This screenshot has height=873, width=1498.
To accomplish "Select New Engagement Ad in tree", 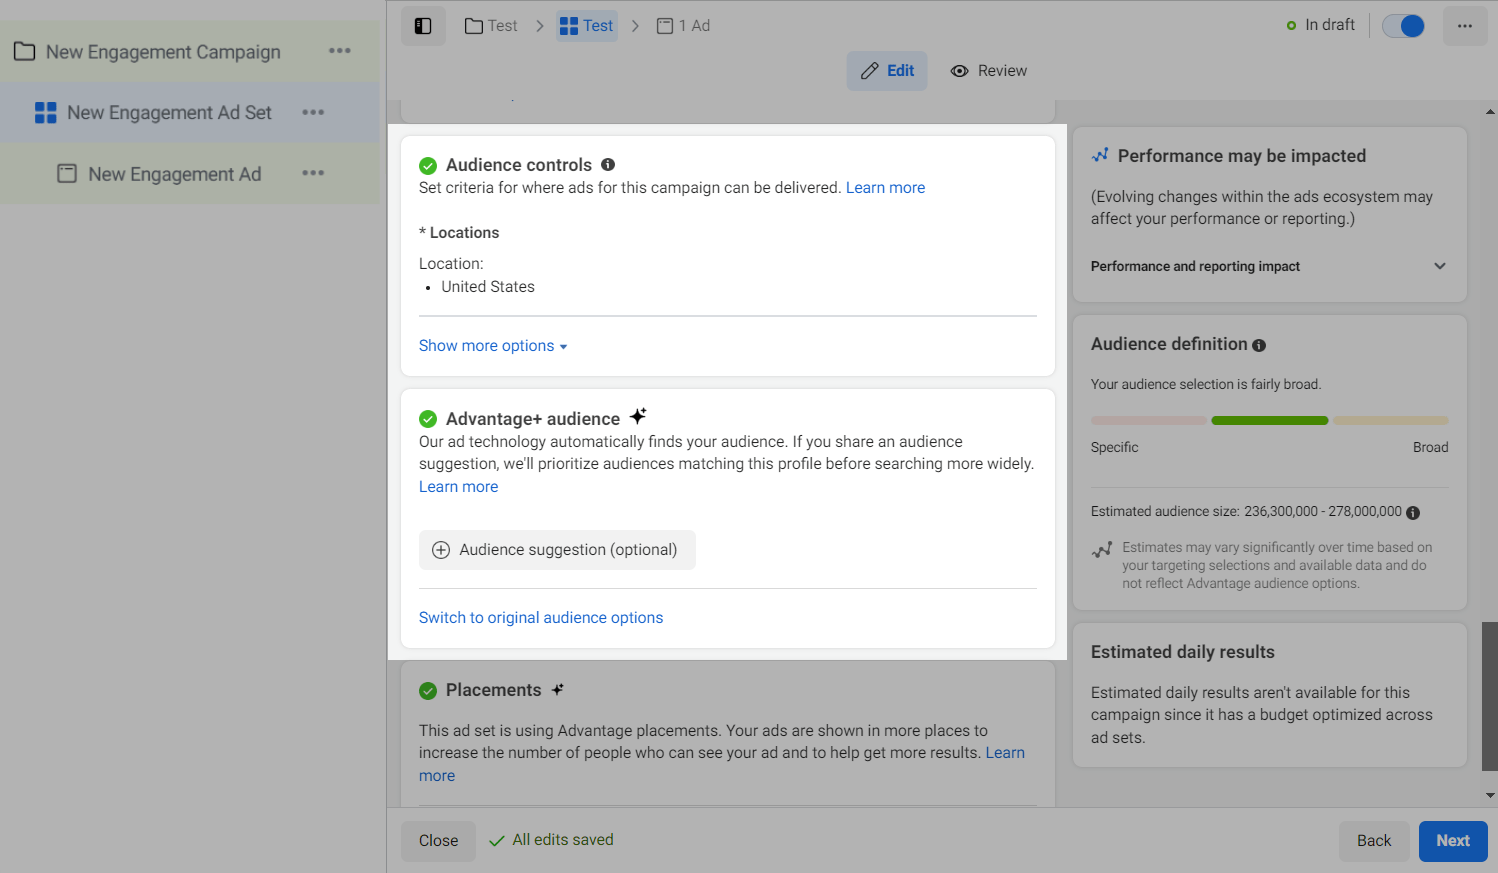I will 174,174.
